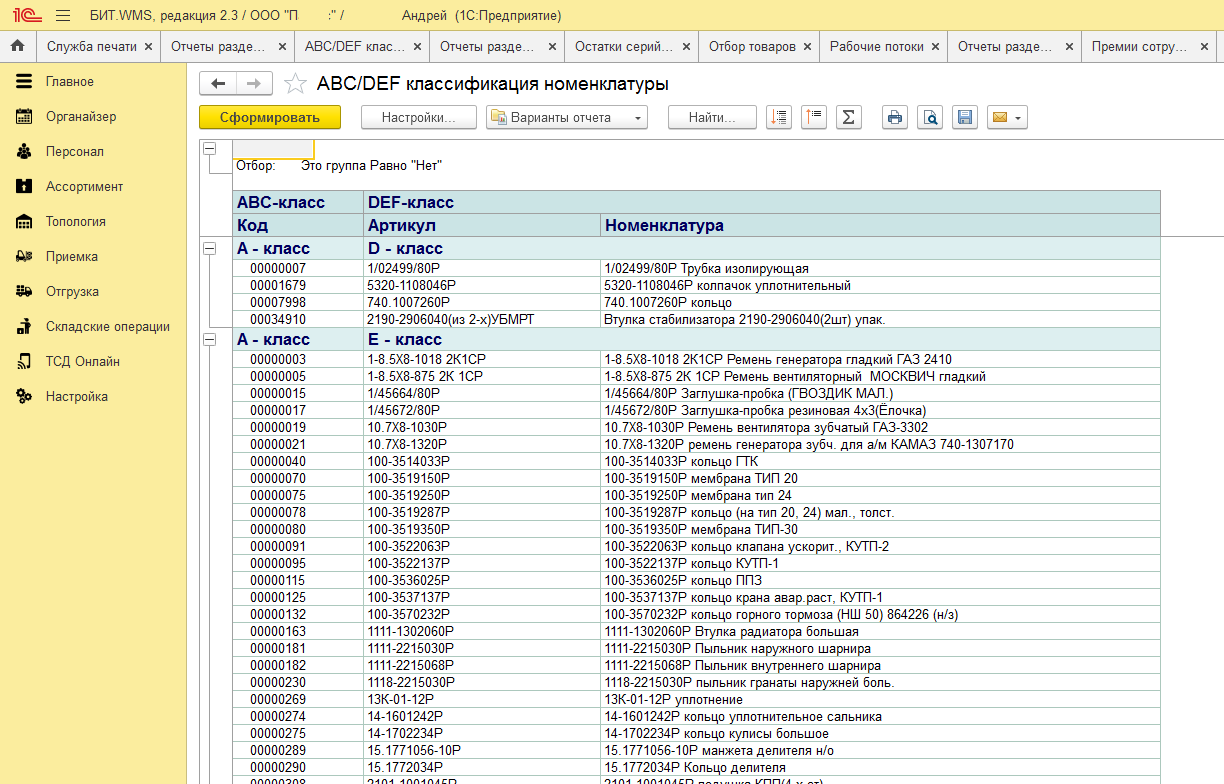Click the Сформировать button
The width and height of the screenshot is (1224, 784).
point(270,118)
